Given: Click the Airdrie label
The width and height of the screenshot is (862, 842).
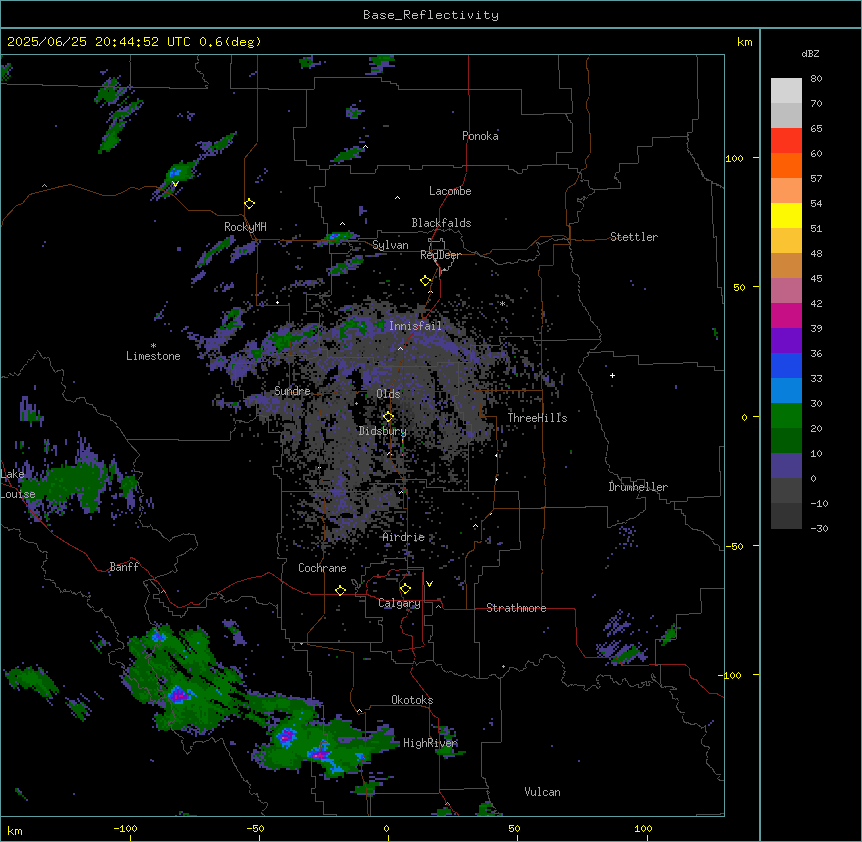Looking at the screenshot, I should (x=404, y=537).
